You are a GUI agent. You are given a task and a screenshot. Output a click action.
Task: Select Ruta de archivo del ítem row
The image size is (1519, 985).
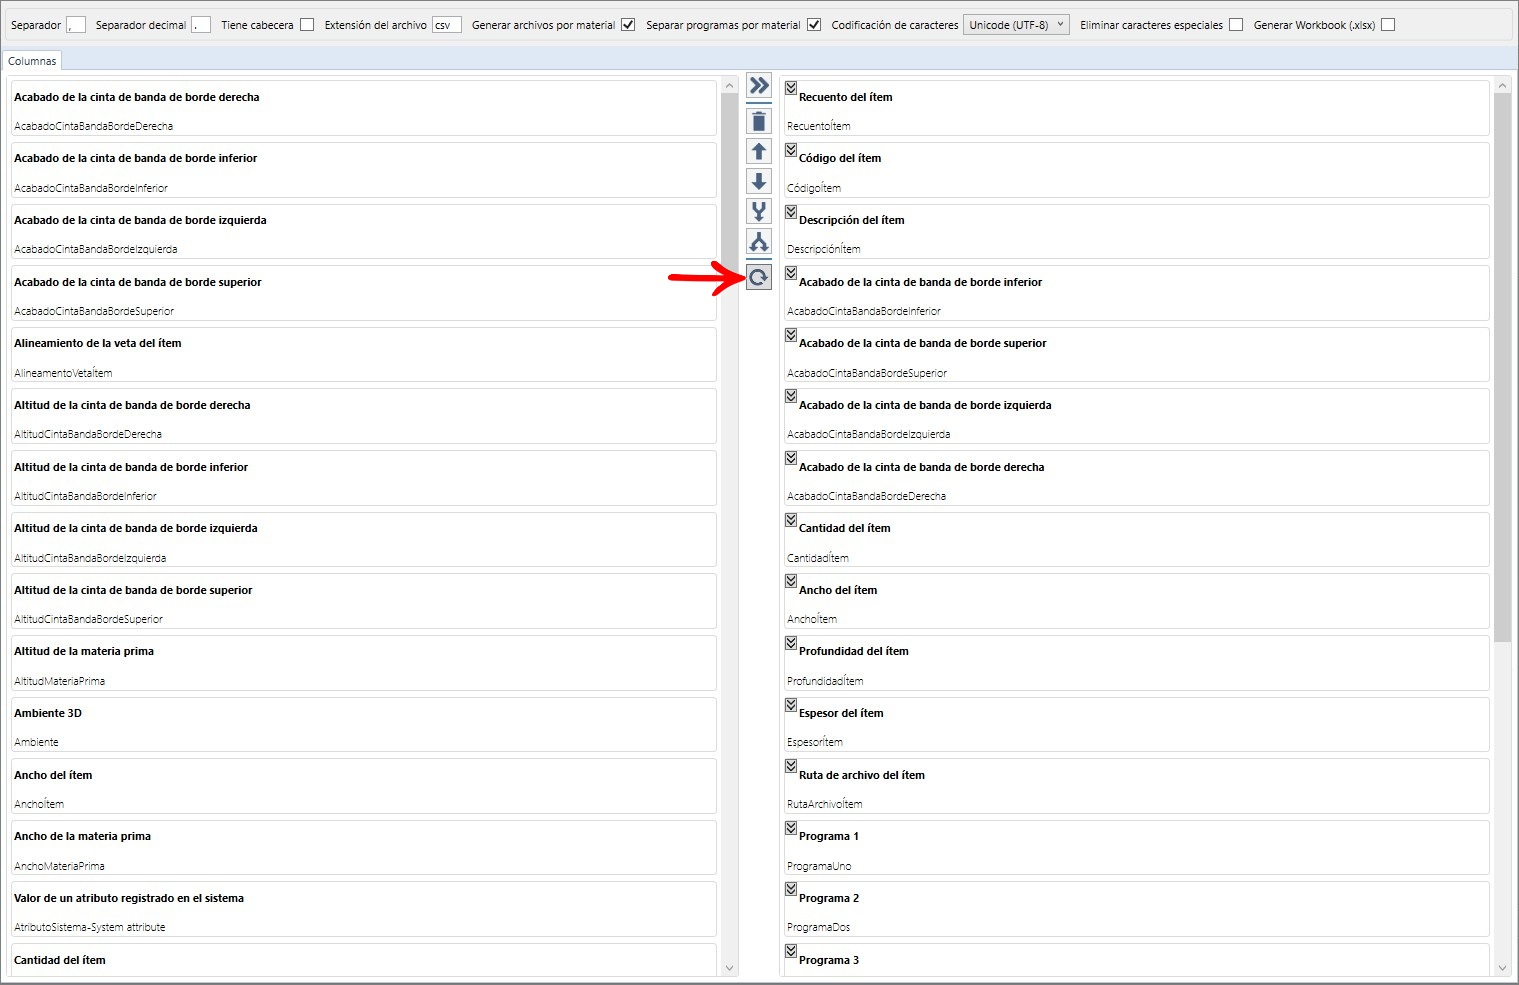[x=1136, y=786]
